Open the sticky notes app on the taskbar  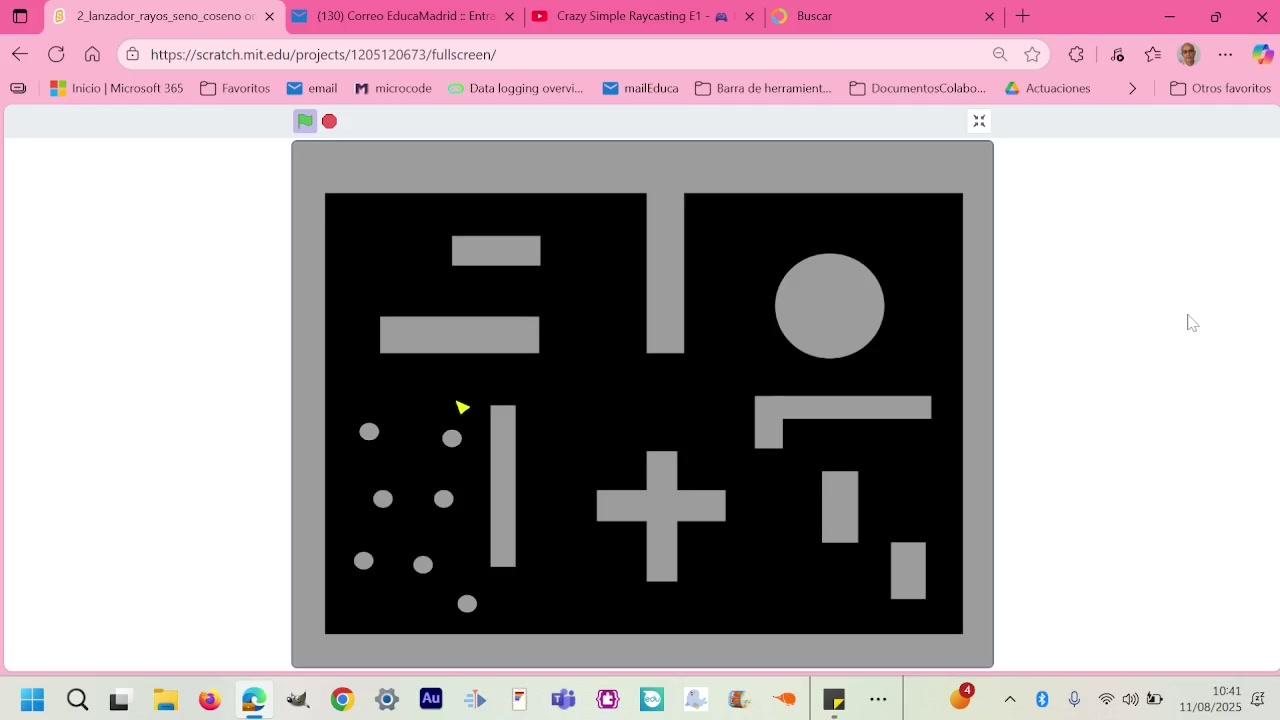[x=834, y=699]
